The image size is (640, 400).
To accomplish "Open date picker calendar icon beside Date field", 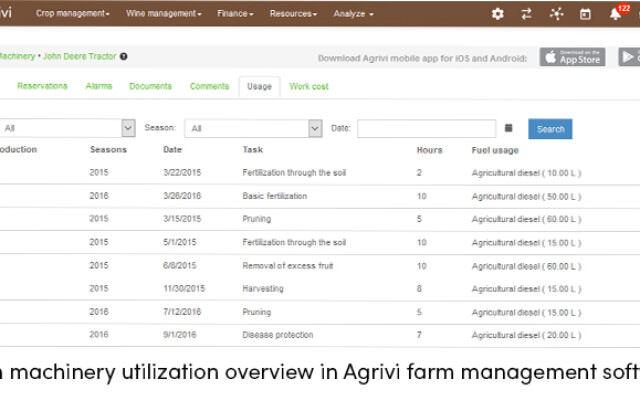I will click(508, 128).
